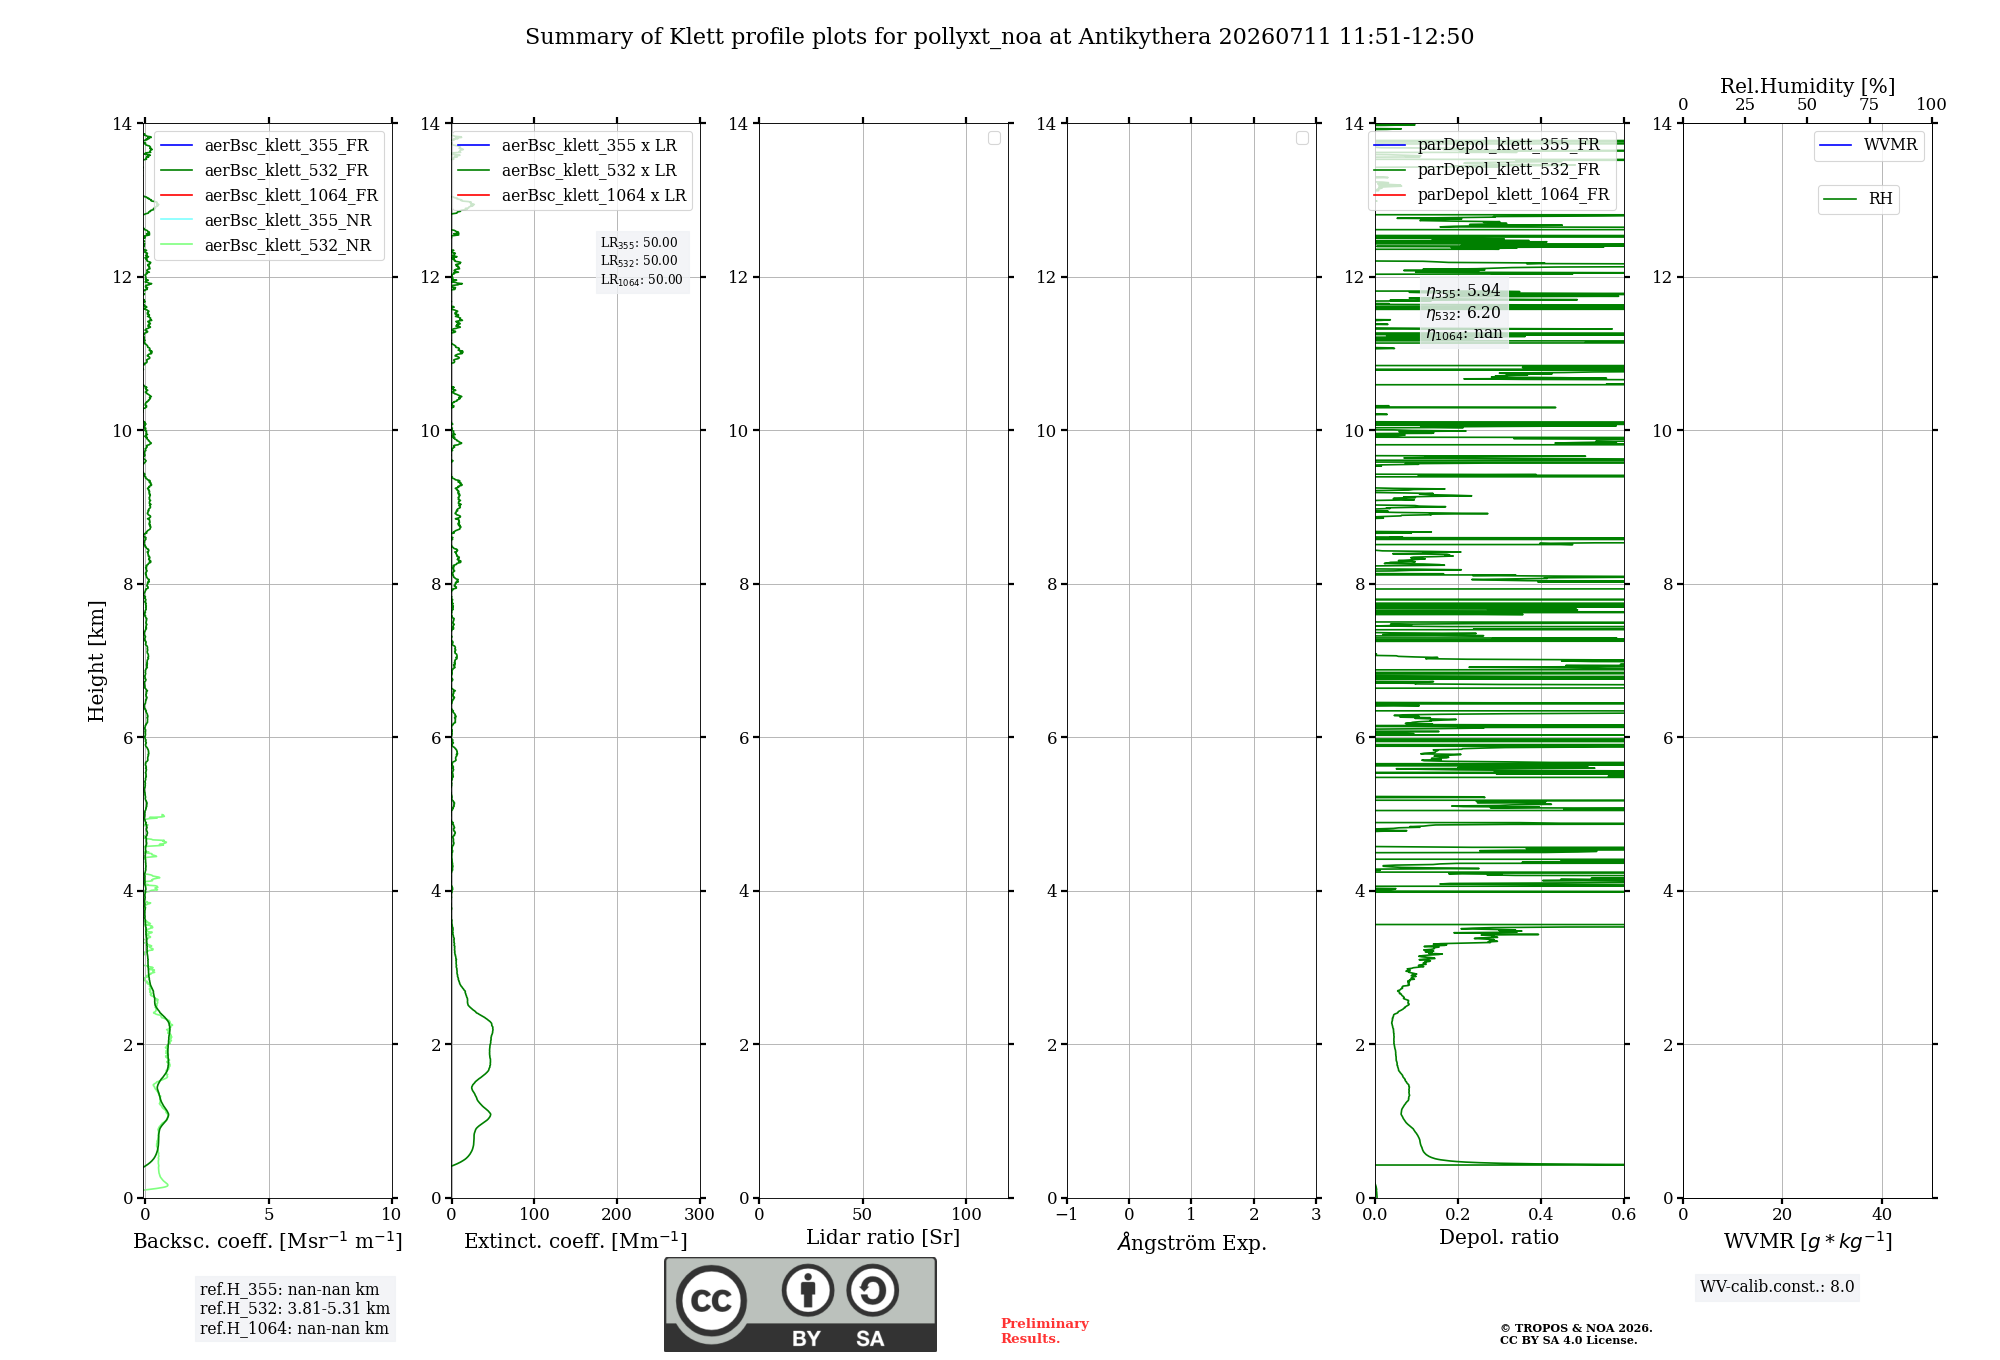Click the ref.H_532: 3.81-5.31 km text
The height and width of the screenshot is (1360, 2000).
coord(295,1309)
